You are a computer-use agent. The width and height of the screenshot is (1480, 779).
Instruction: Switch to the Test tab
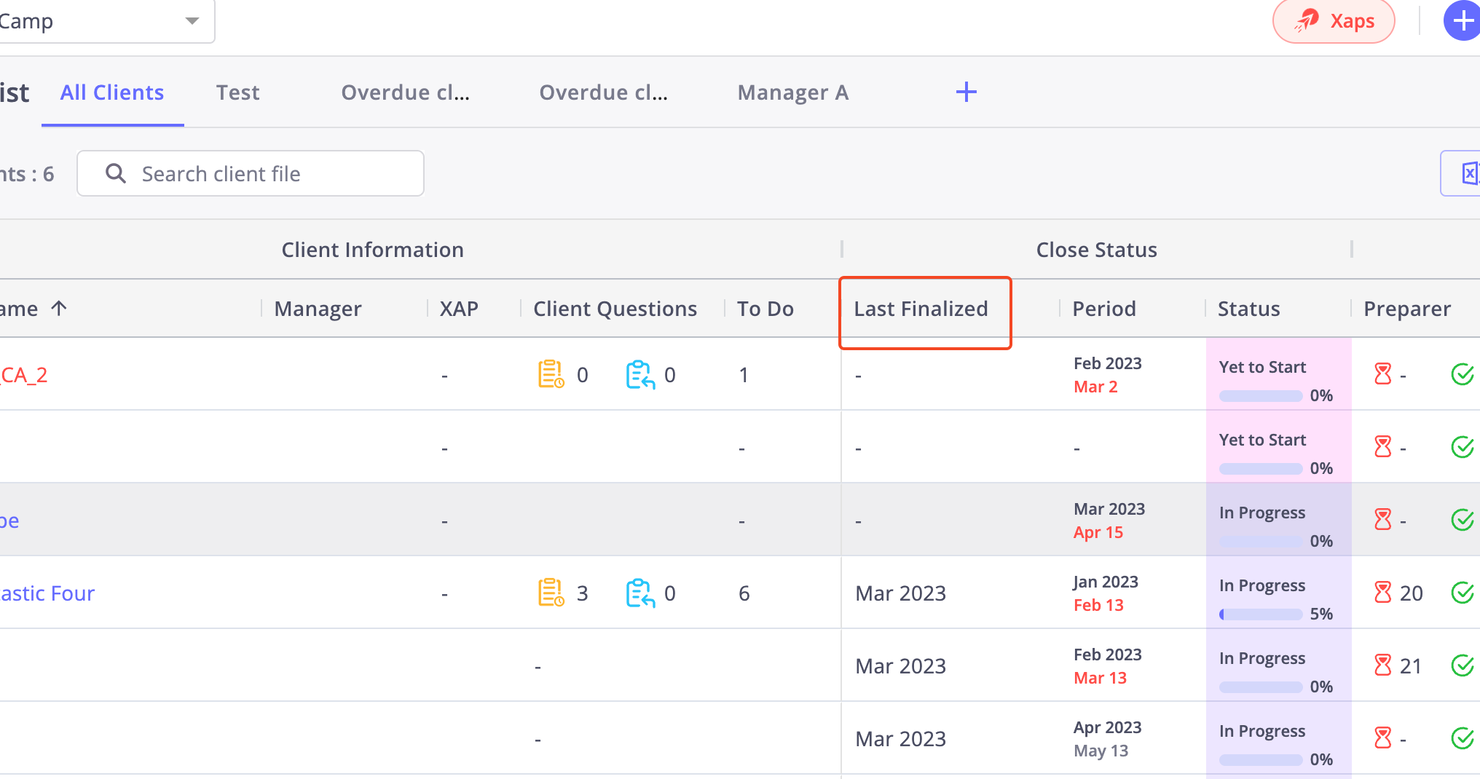(x=238, y=93)
